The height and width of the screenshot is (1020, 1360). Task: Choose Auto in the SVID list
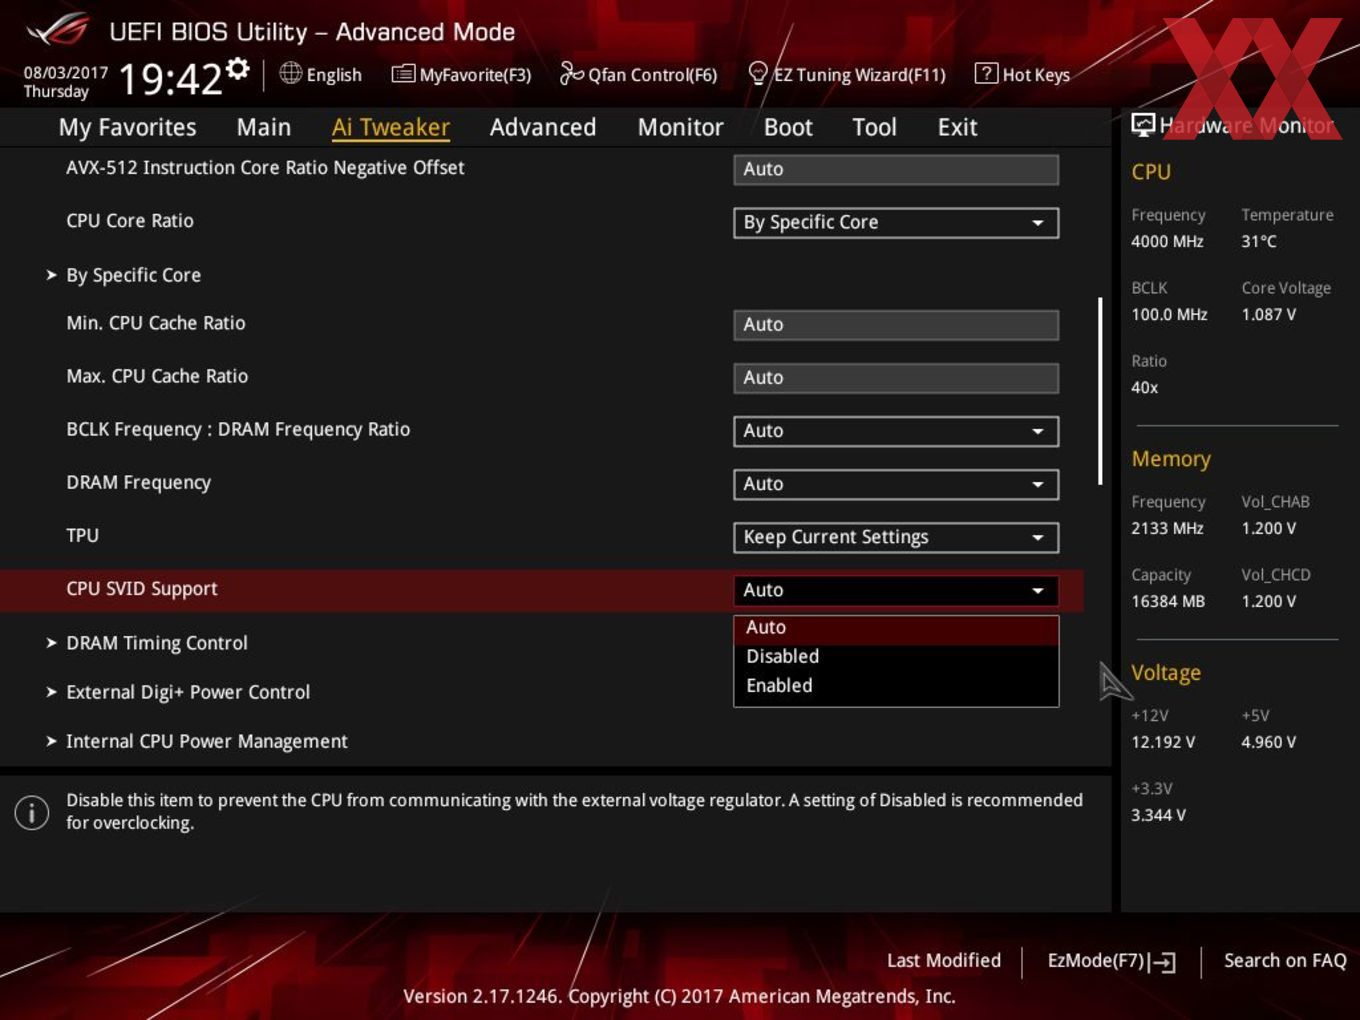point(896,628)
